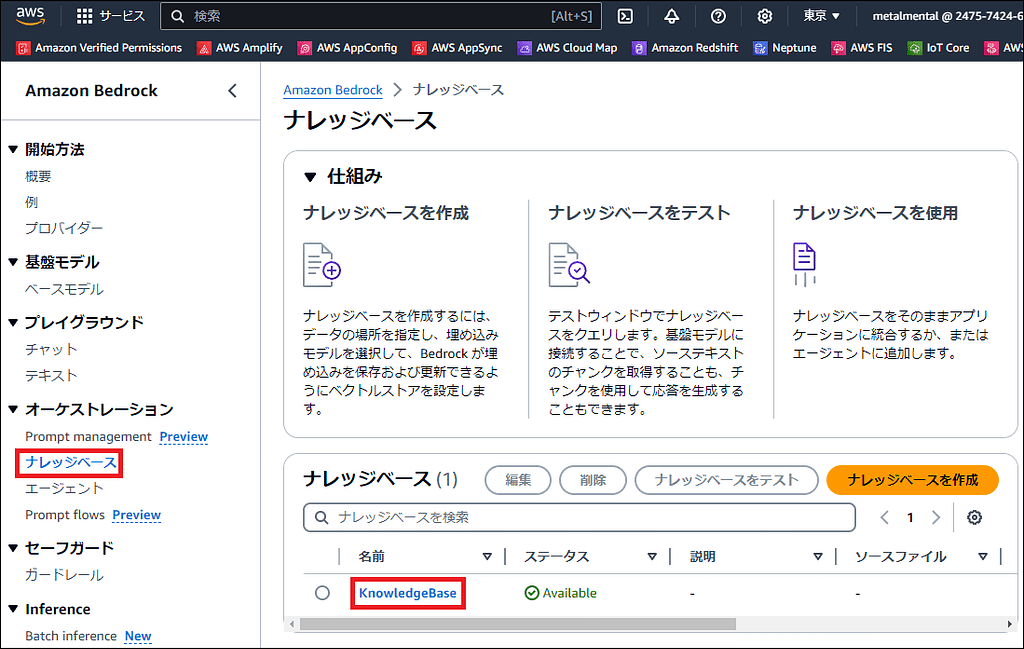Click the ナレッジベースを作成 button
This screenshot has height=649, width=1024.
point(912,480)
